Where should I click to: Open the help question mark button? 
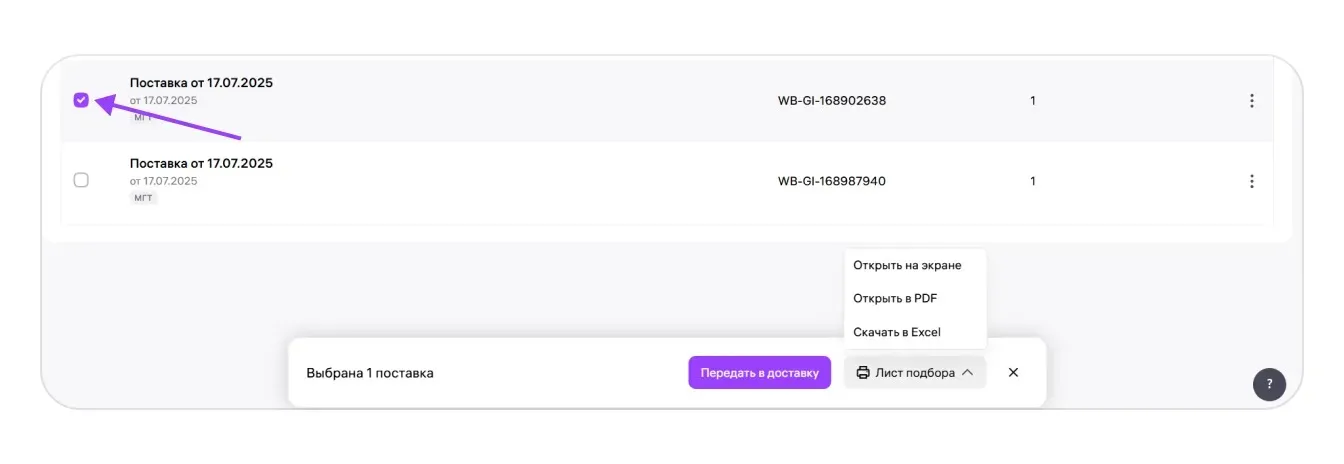pos(1269,384)
